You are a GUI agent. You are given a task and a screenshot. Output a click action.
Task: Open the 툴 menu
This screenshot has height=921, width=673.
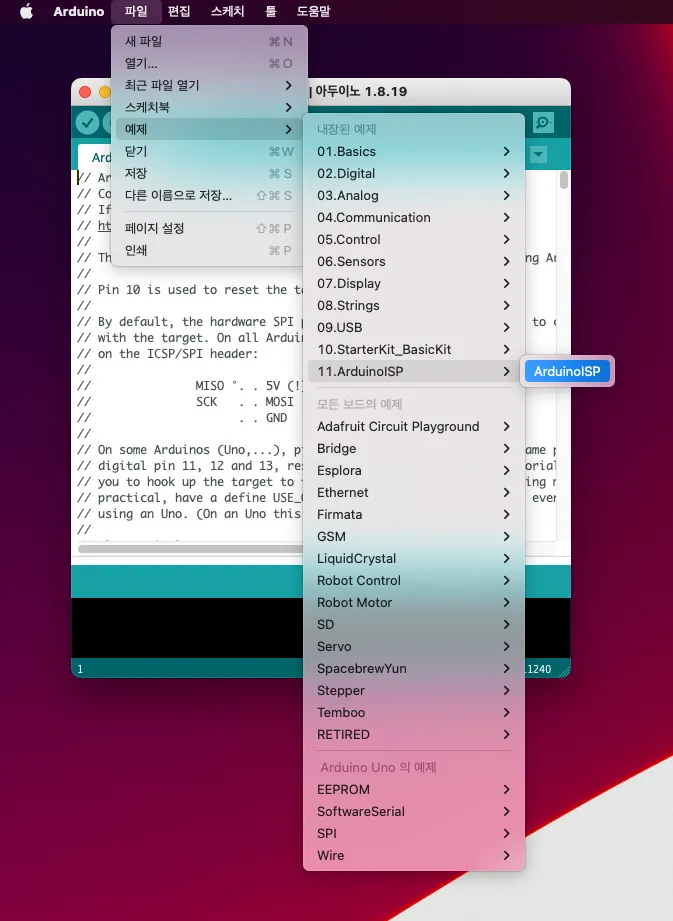coord(271,11)
